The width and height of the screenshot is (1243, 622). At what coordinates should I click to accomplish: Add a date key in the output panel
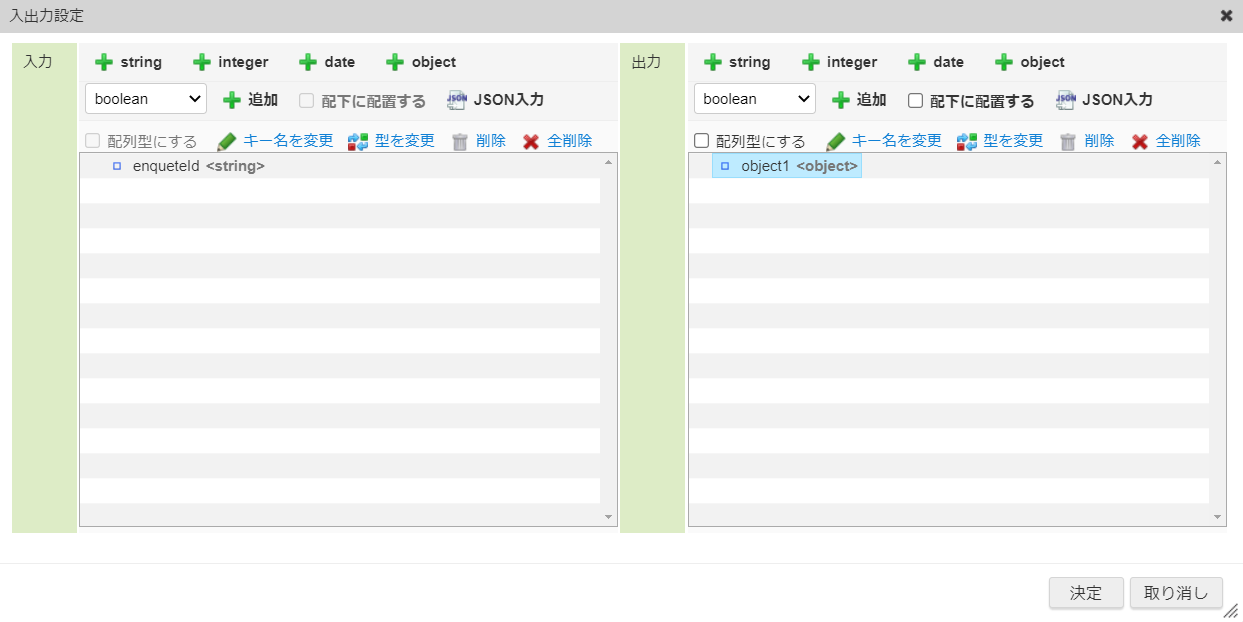coord(936,62)
